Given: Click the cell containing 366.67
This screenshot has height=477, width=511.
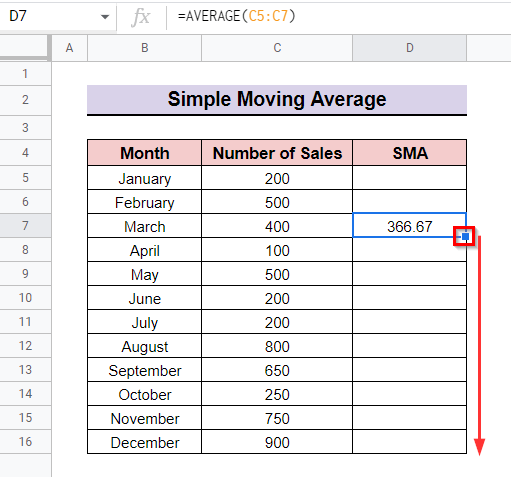Looking at the screenshot, I should click(409, 226).
